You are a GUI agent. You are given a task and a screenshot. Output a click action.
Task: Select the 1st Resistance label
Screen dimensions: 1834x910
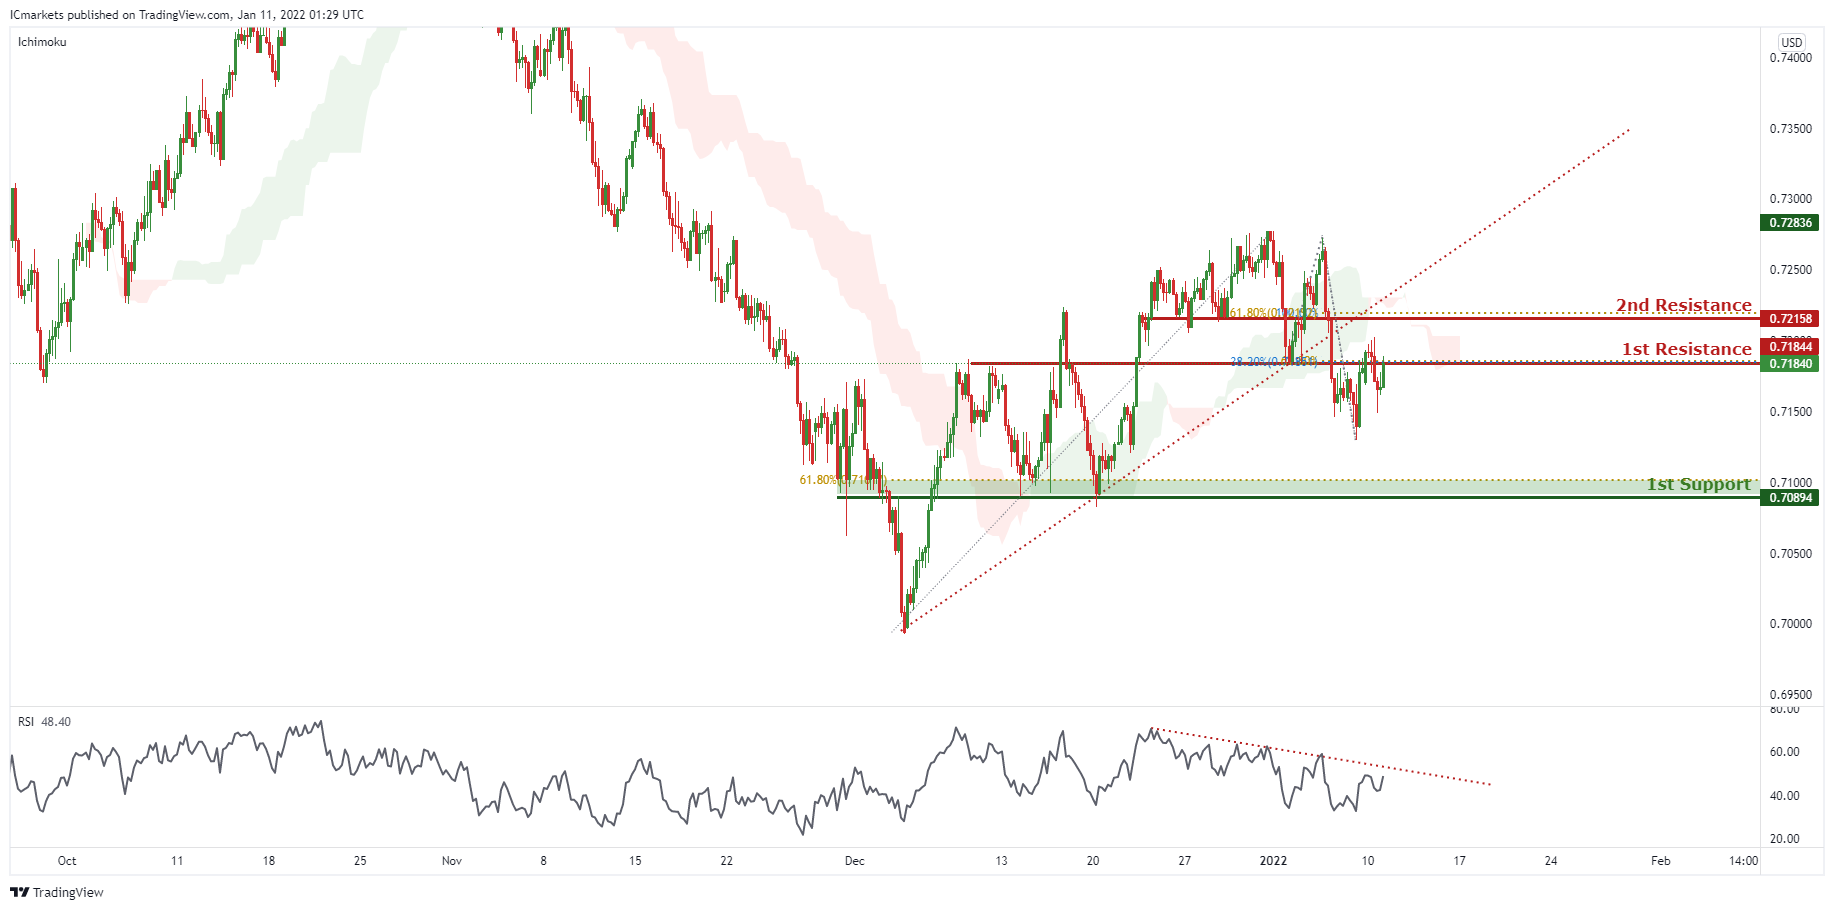pyautogui.click(x=1687, y=349)
